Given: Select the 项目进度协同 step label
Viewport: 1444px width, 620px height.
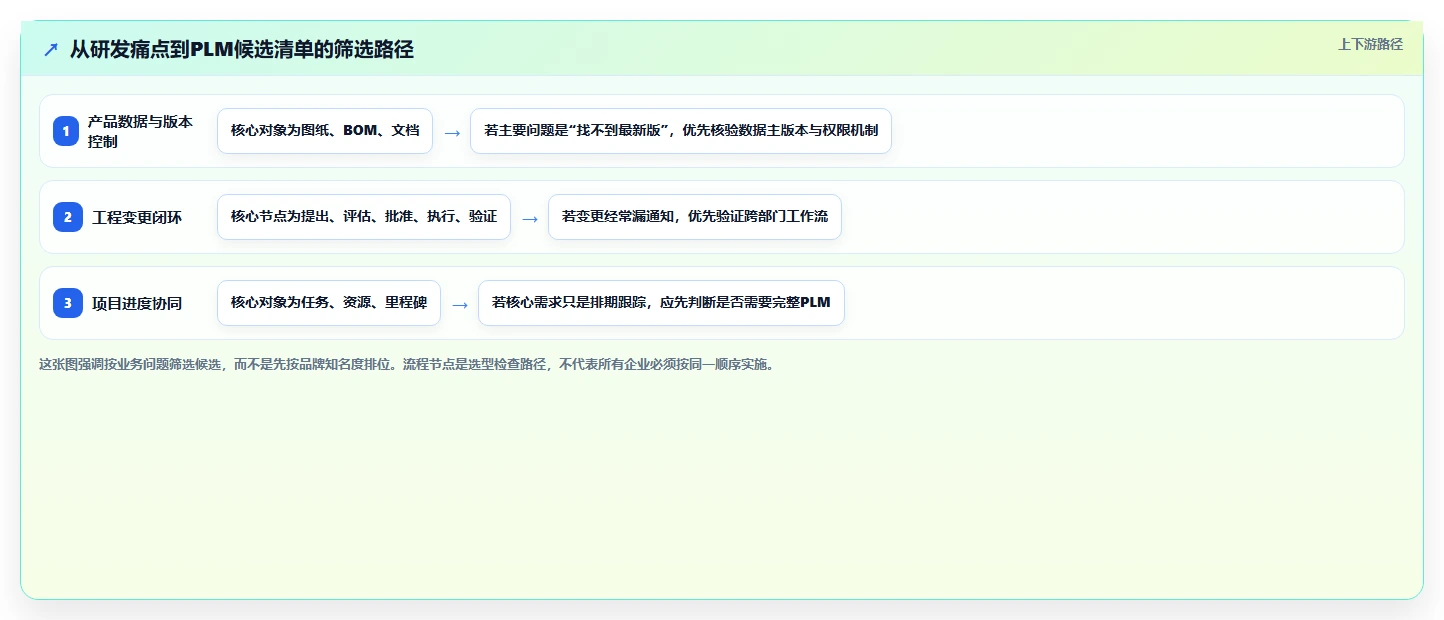Looking at the screenshot, I should [x=137, y=303].
